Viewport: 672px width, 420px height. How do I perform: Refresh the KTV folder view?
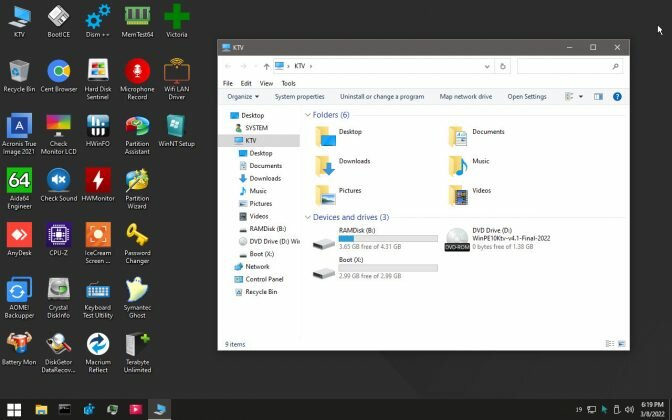[503, 66]
